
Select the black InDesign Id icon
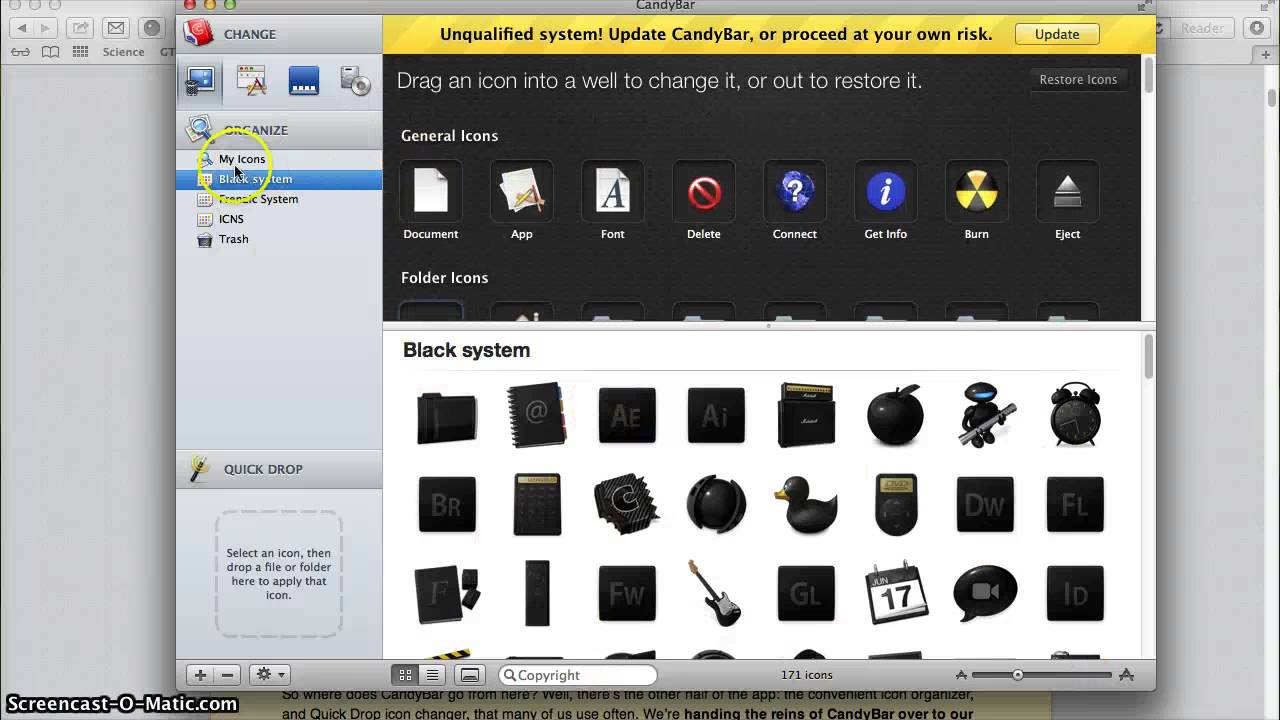1075,594
